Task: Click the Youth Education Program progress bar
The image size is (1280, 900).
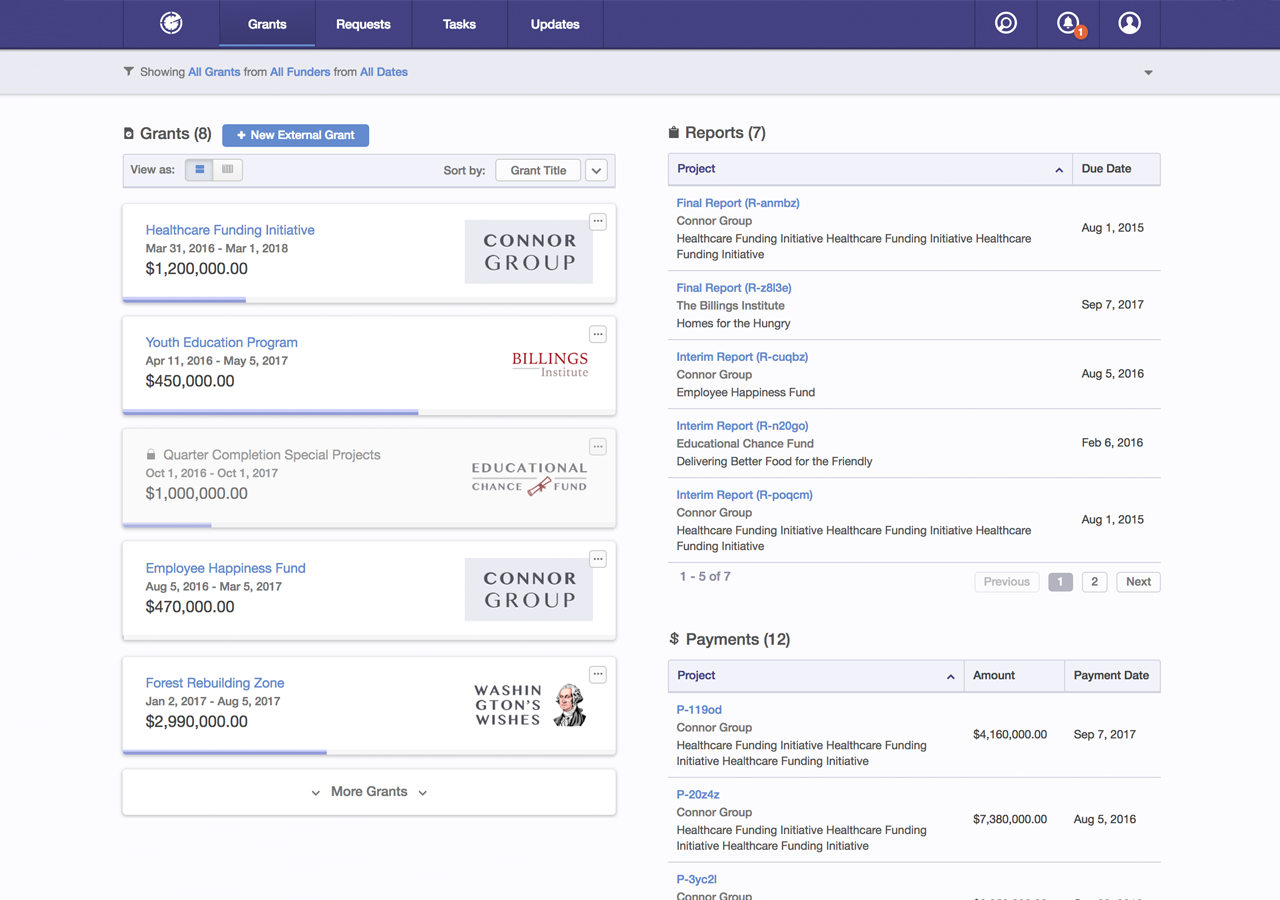Action: pos(270,412)
